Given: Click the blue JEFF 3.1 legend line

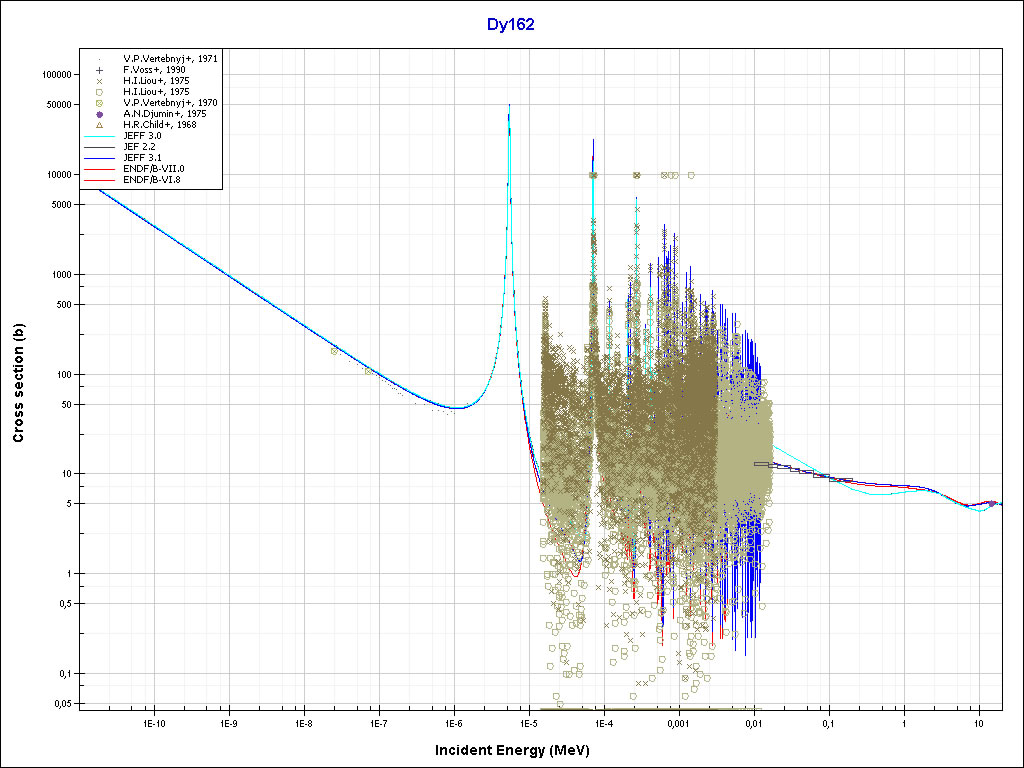Looking at the screenshot, I should [100, 158].
